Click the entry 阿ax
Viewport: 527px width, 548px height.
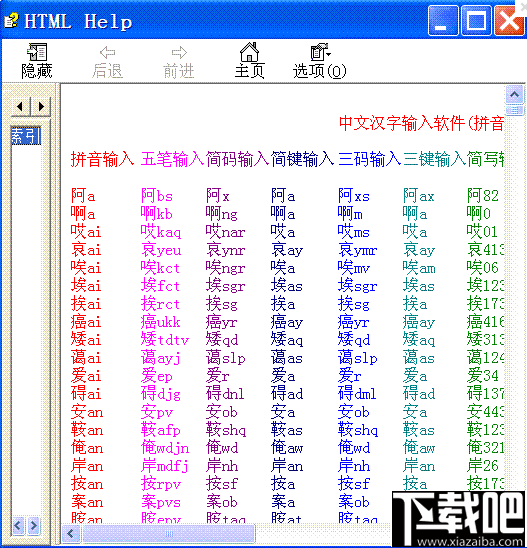(418, 196)
